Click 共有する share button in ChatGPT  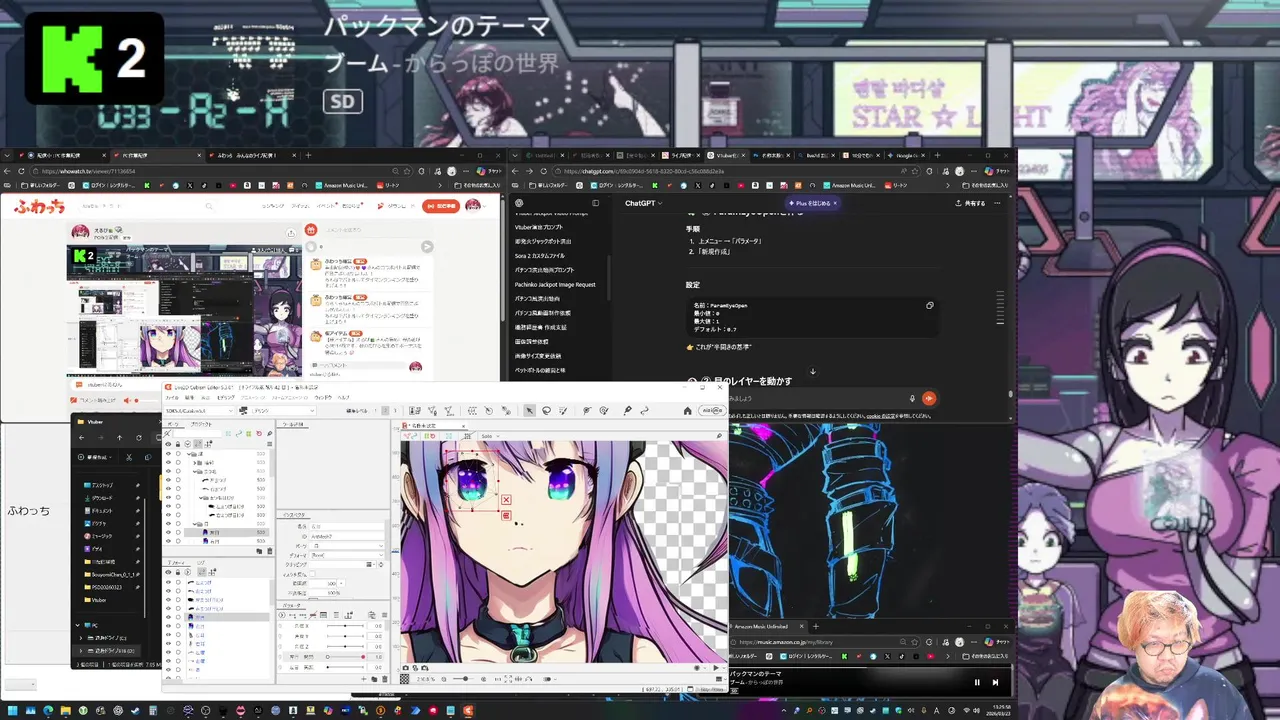tap(970, 203)
